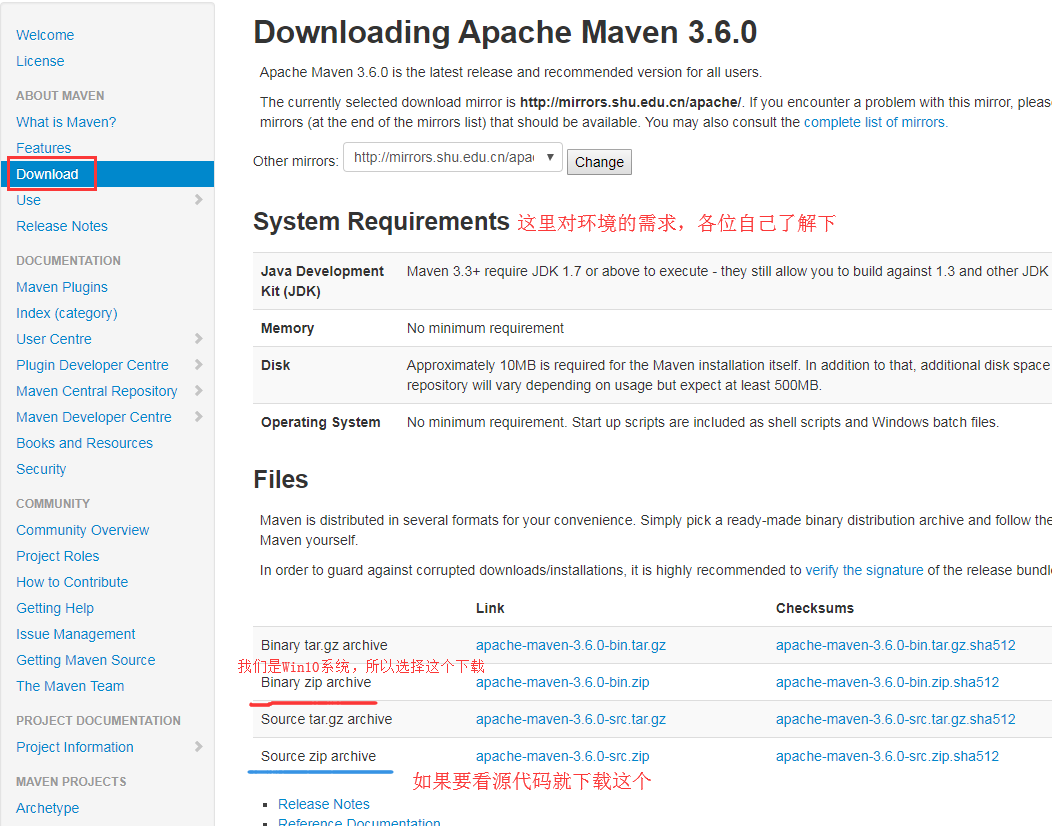This screenshot has width=1052, height=826.
Task: Open the How to Contribute link
Action: click(x=72, y=582)
